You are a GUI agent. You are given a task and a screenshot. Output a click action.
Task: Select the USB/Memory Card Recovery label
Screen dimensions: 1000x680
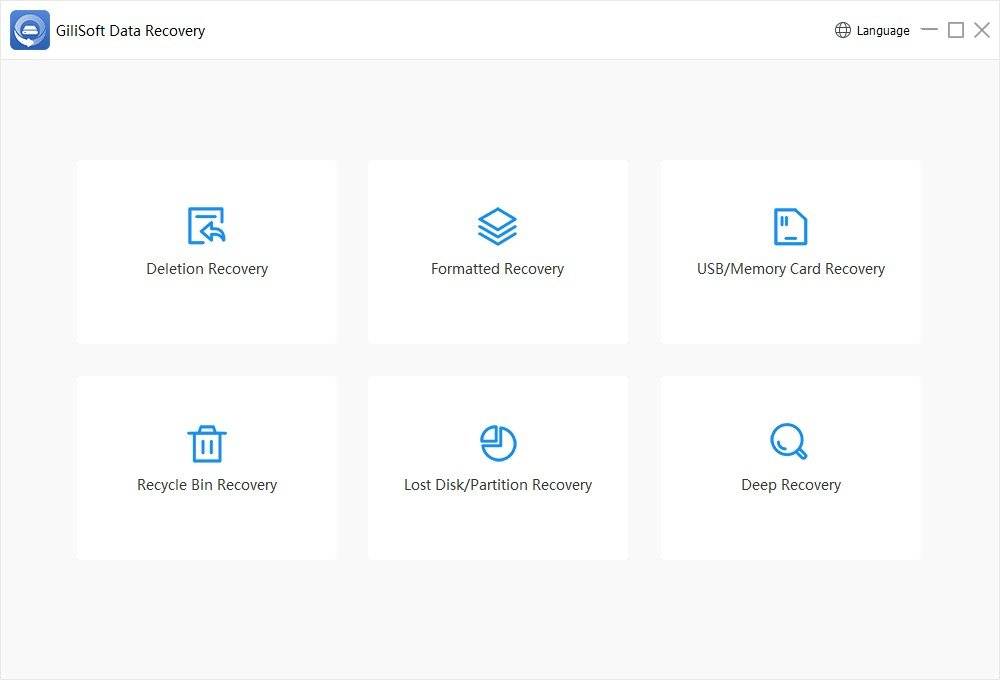tap(791, 269)
